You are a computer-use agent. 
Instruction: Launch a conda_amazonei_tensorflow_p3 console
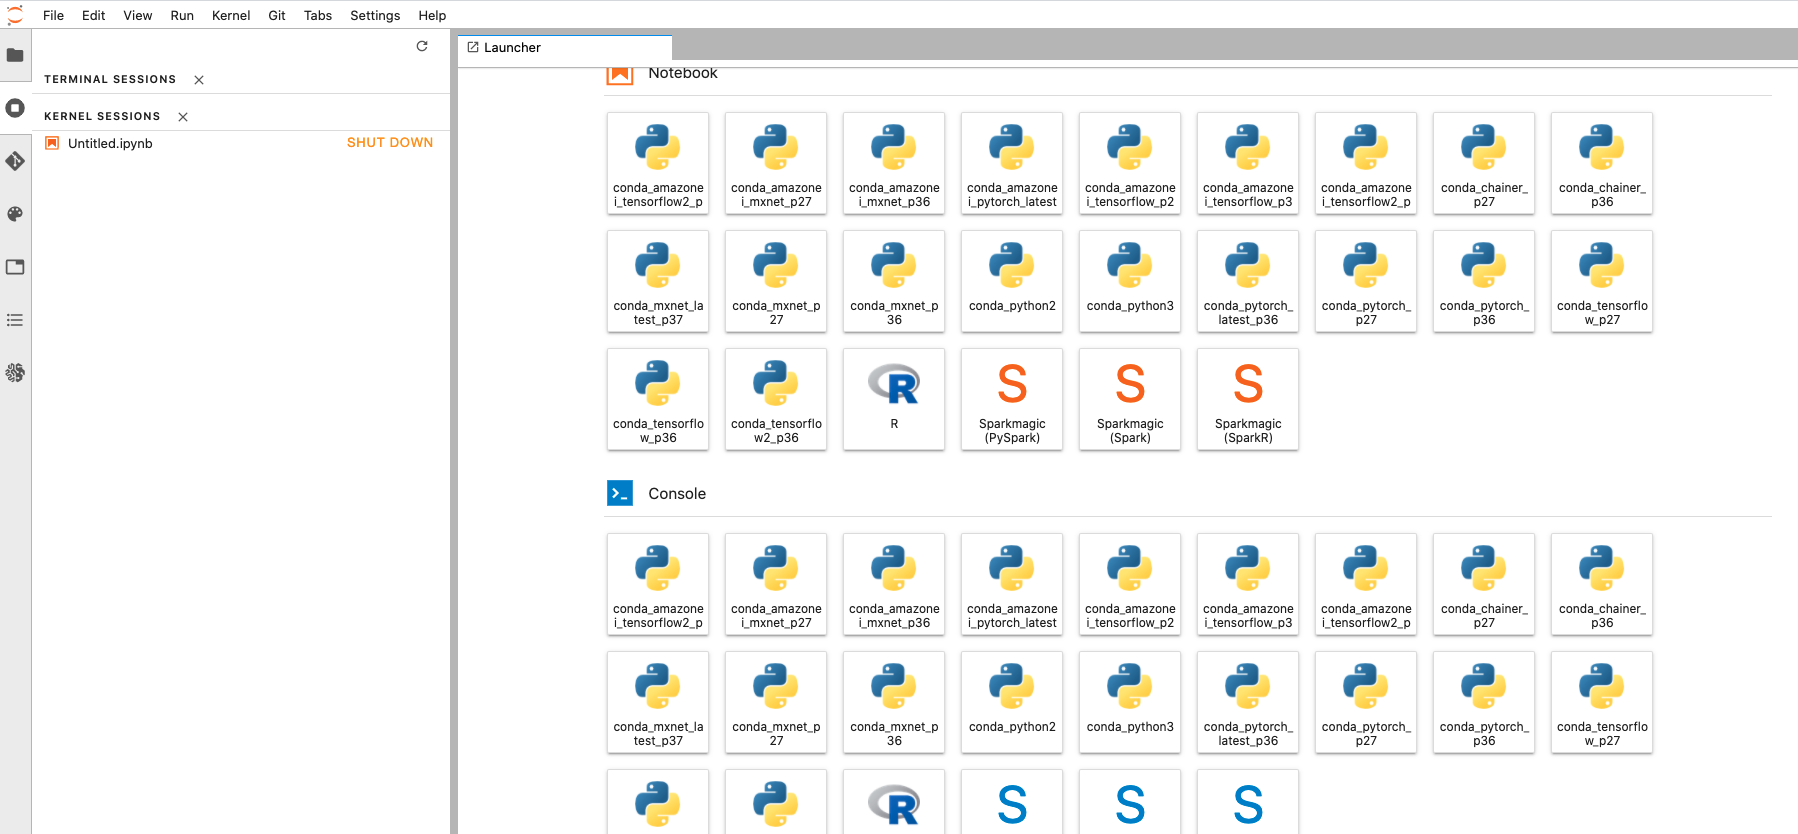pos(1248,584)
